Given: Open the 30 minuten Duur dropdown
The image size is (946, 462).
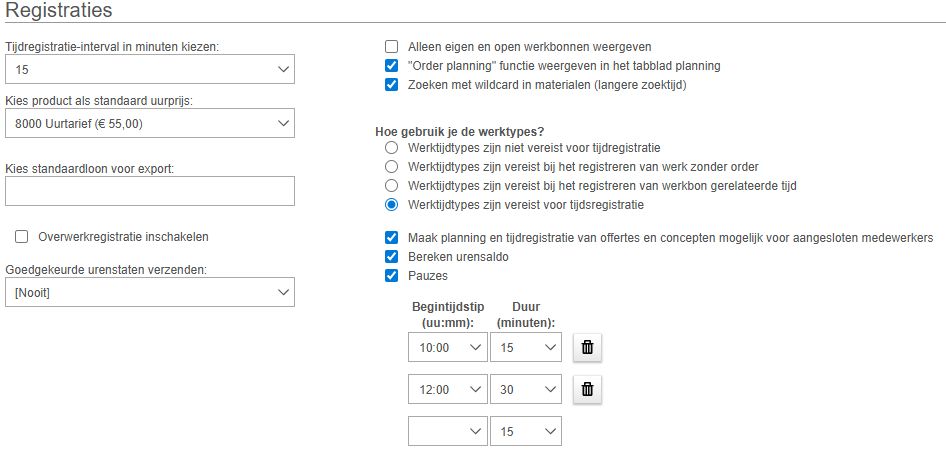Looking at the screenshot, I should (x=525, y=389).
